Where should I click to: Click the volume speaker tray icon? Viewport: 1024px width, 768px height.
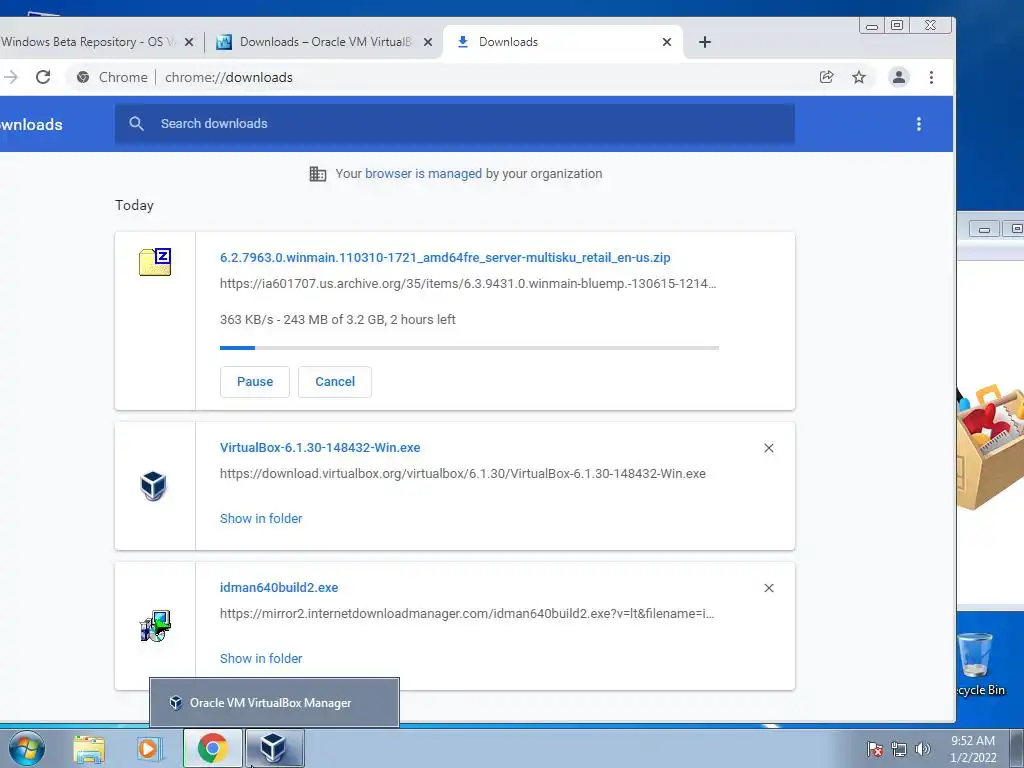pyautogui.click(x=923, y=749)
